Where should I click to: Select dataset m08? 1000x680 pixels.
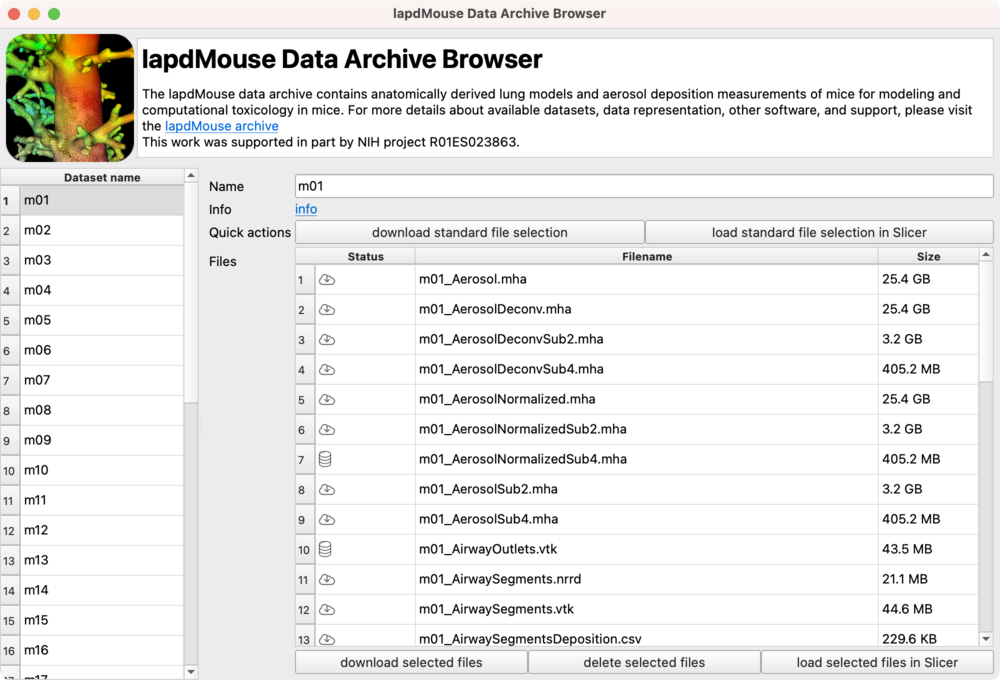pos(102,410)
